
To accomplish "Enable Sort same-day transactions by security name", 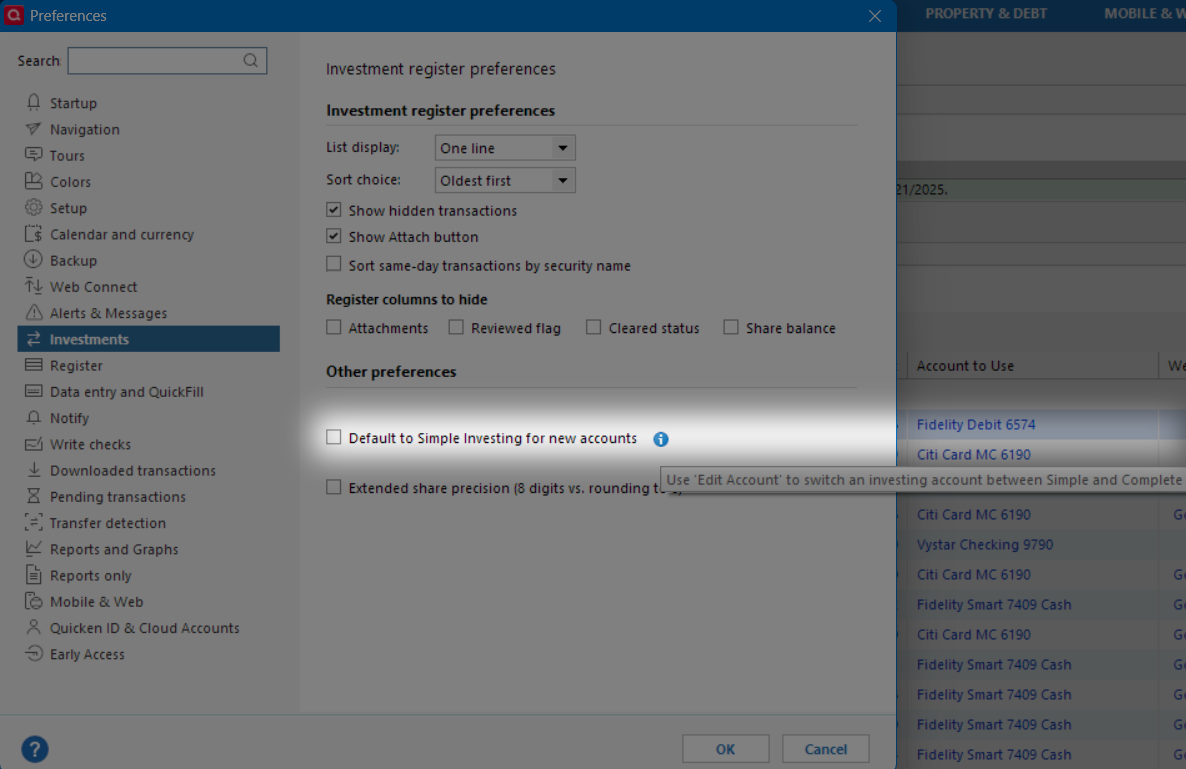I will 334,264.
